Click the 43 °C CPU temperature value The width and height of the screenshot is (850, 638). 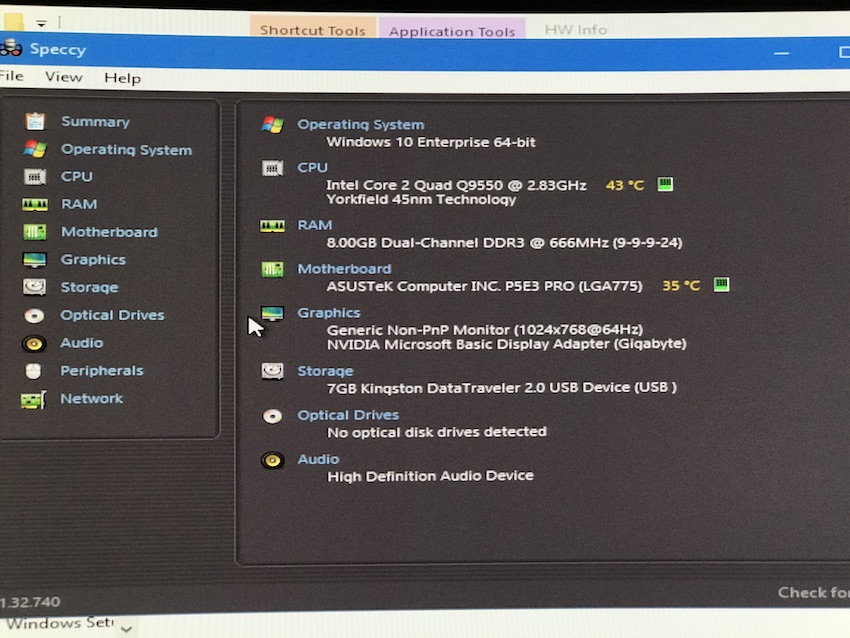(624, 185)
